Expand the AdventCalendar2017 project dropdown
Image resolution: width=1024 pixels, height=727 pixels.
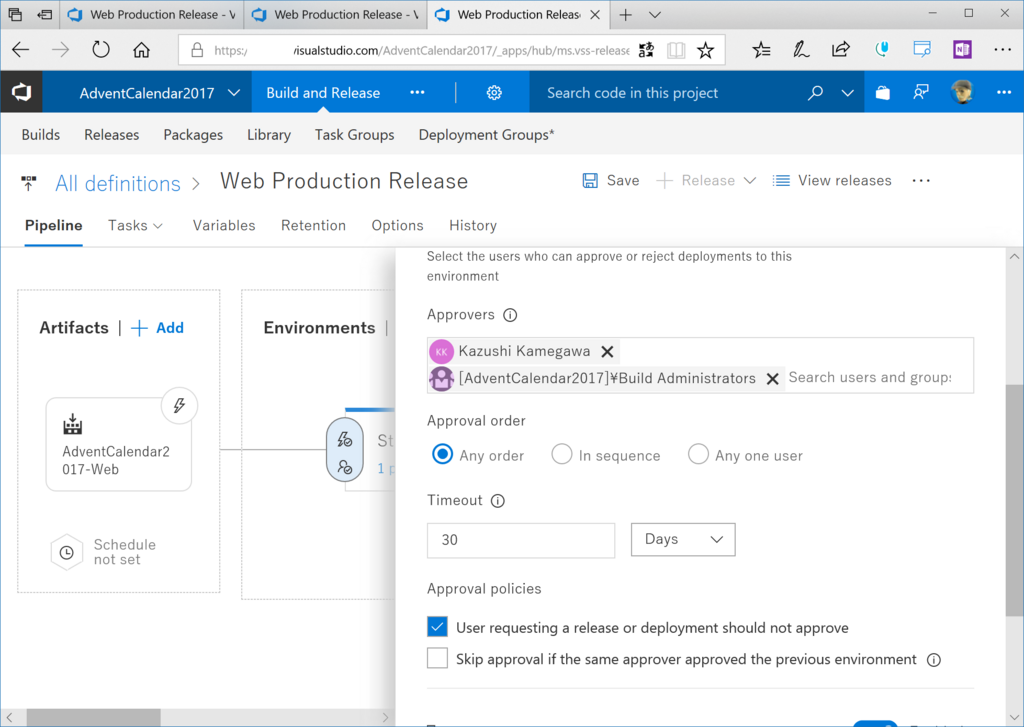(x=234, y=93)
